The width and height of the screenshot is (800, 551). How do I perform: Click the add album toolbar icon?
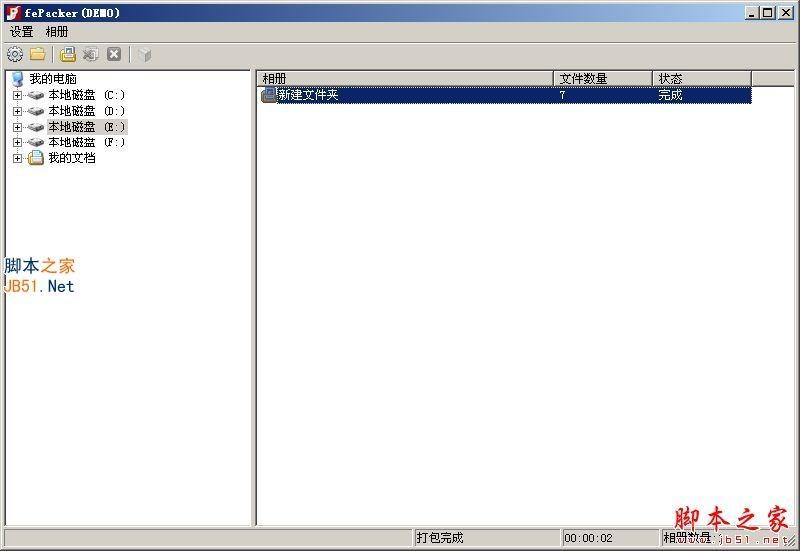coord(68,54)
